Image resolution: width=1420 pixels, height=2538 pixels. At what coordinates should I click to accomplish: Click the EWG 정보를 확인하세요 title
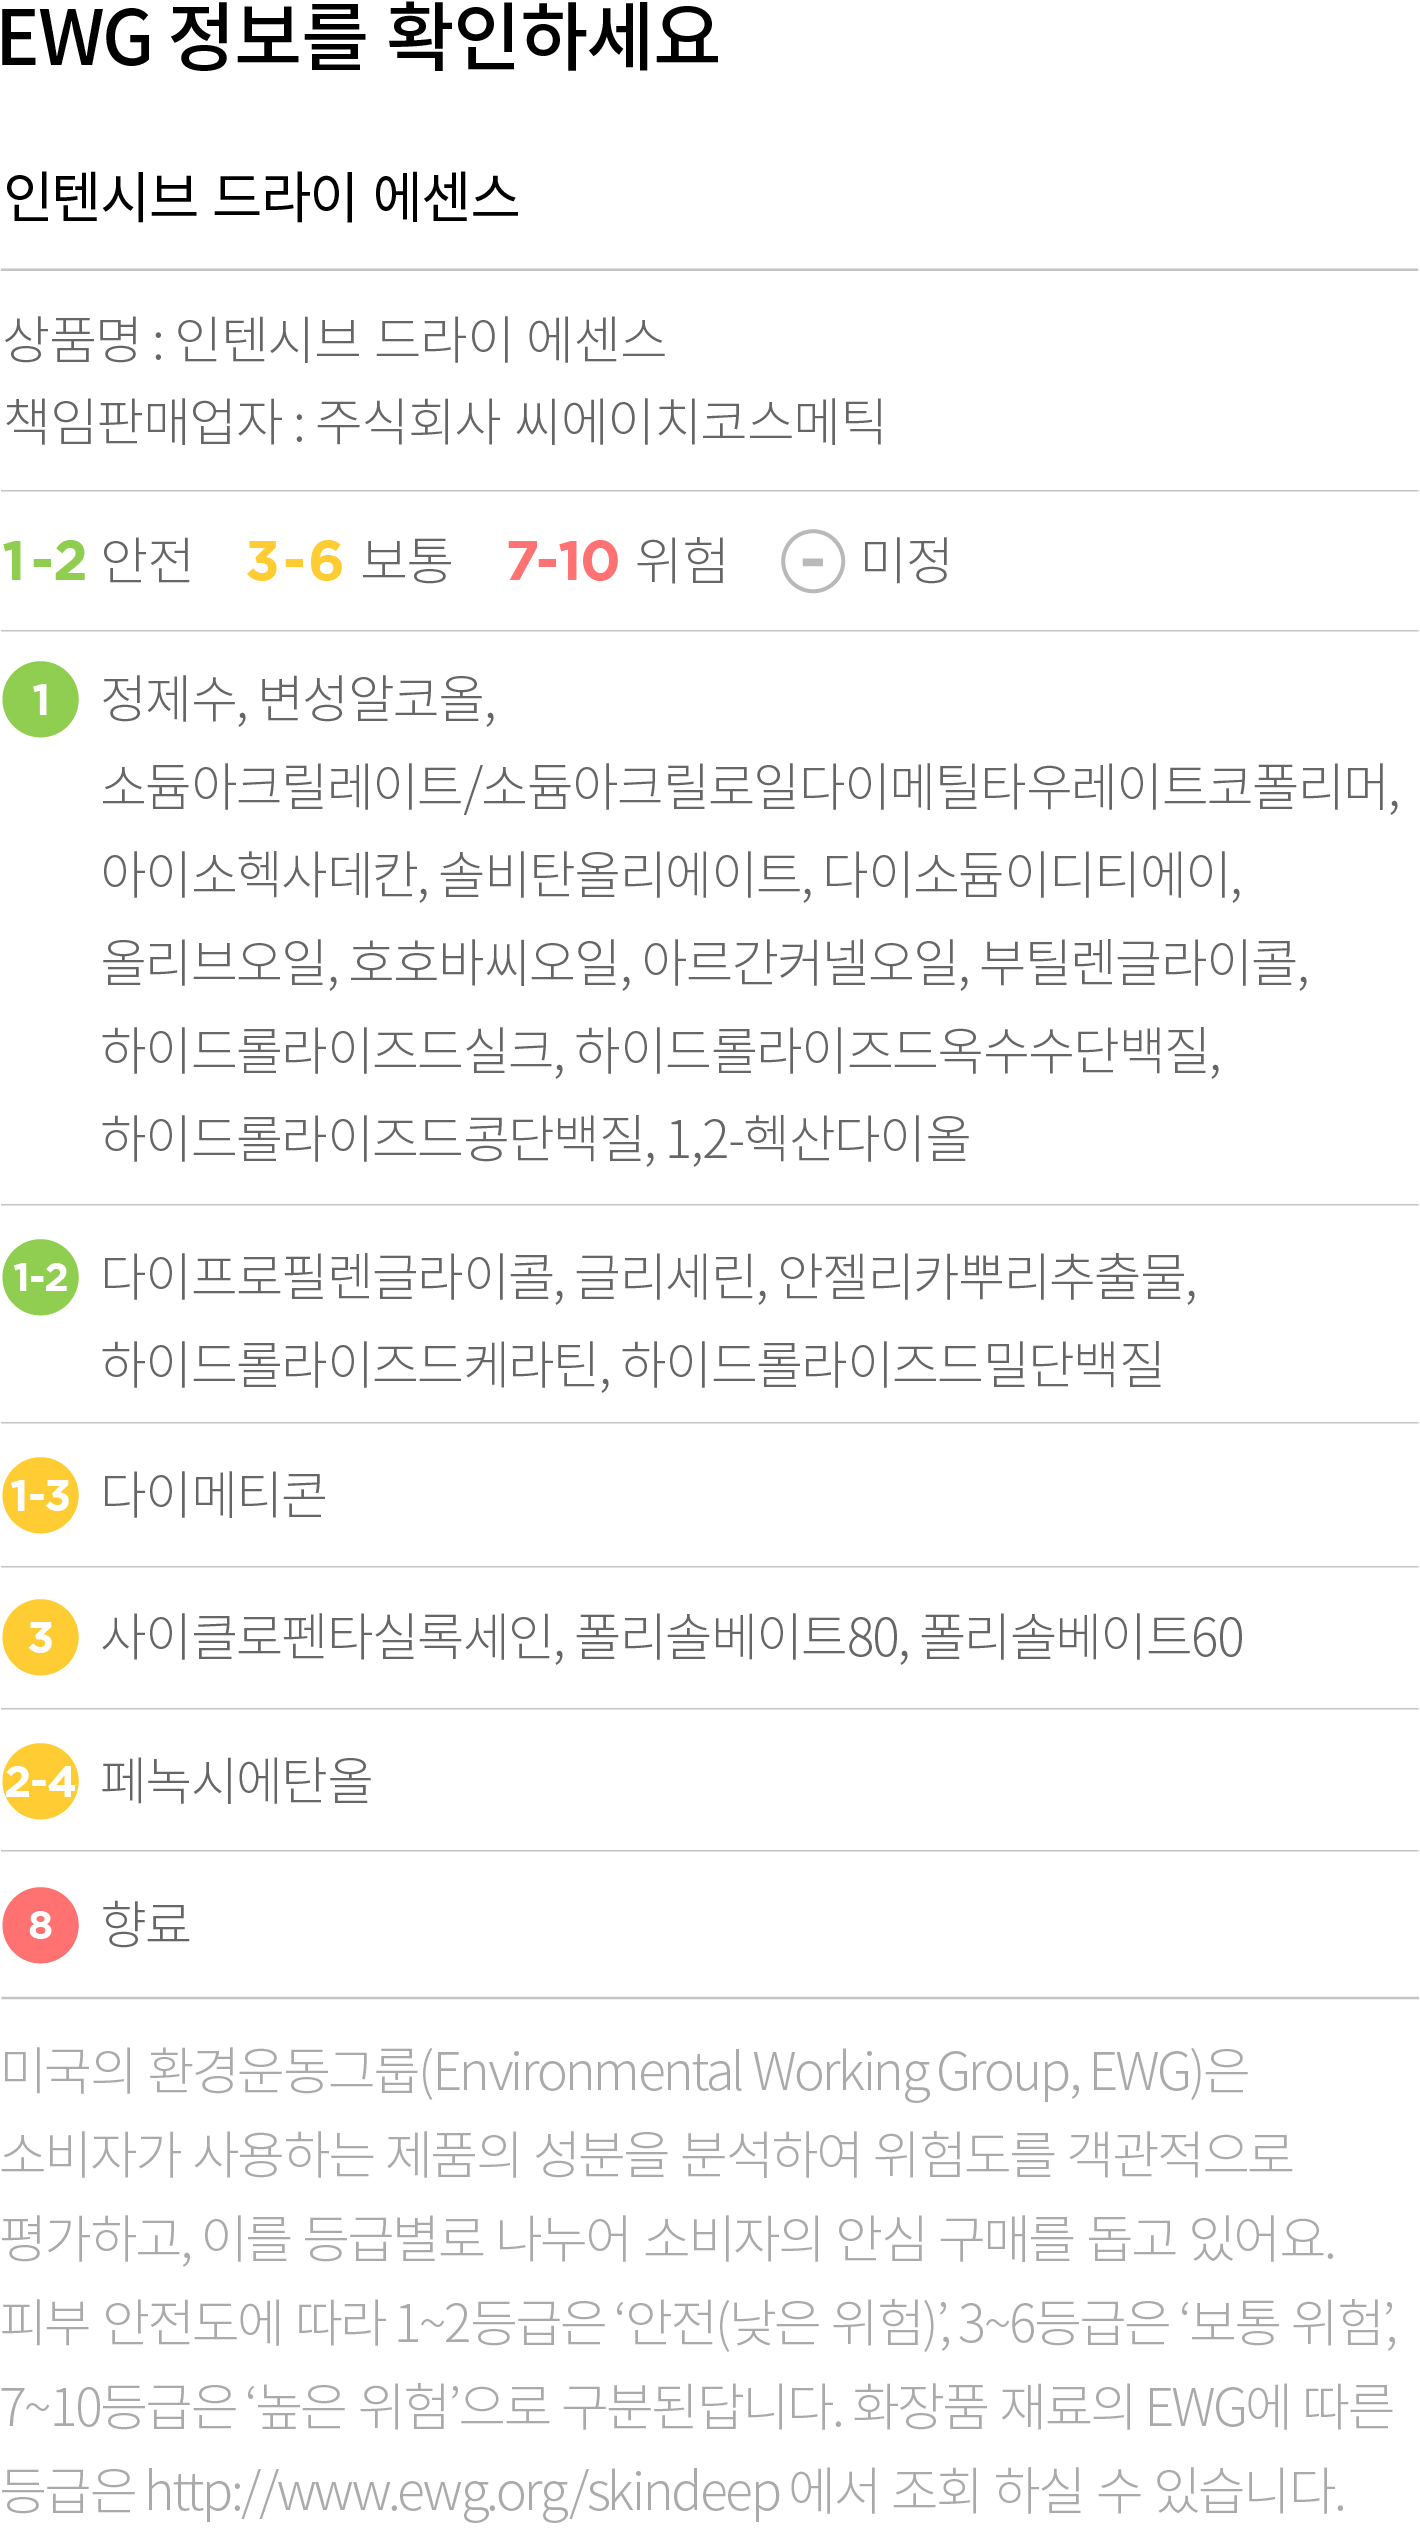[x=359, y=38]
